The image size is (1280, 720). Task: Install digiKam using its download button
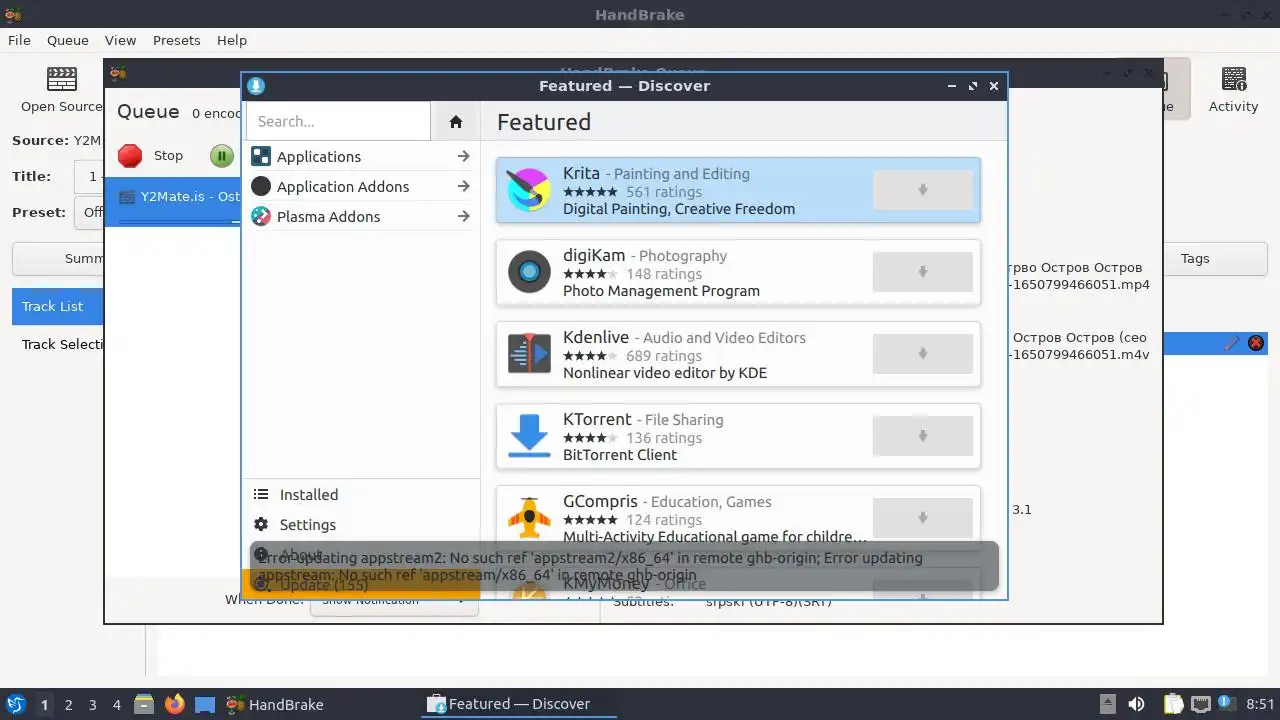[x=922, y=272]
